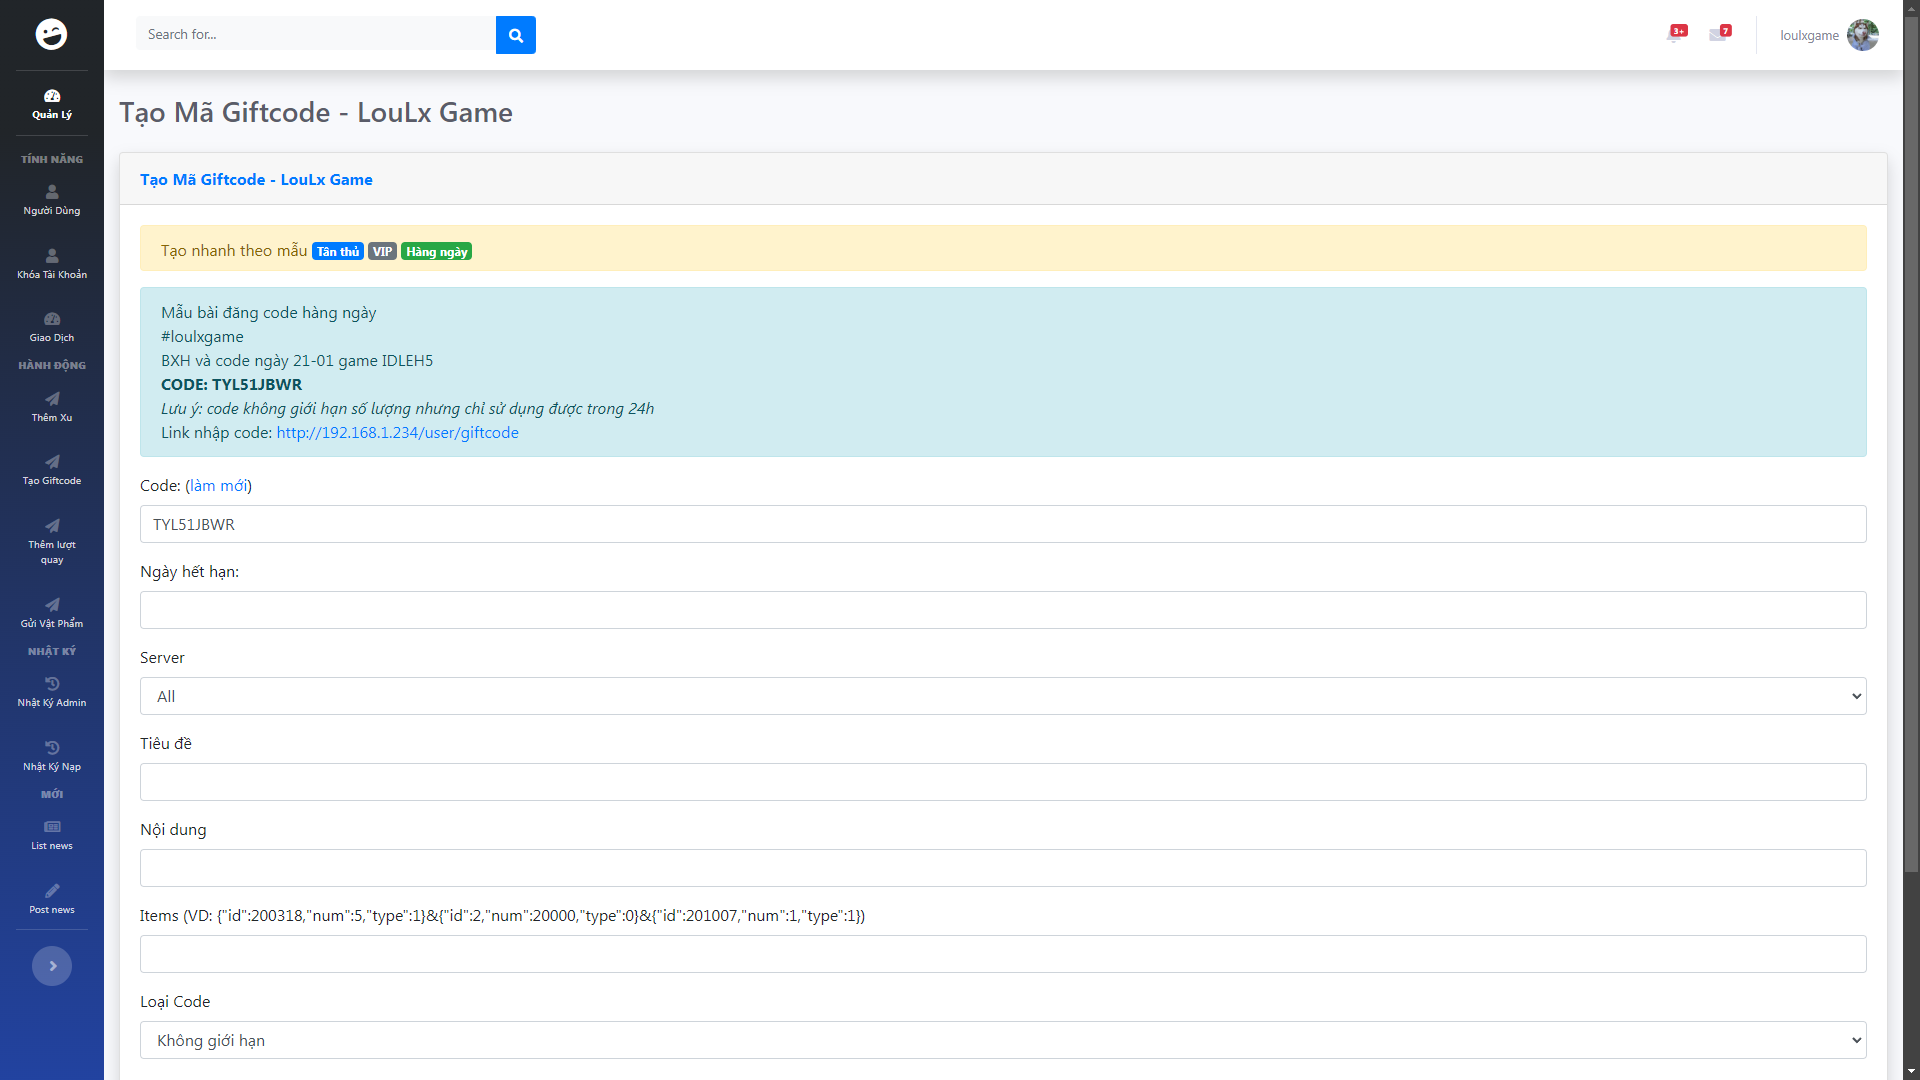1920x1080 pixels.
Task: Open Loại Code dropdown Không giới hạn
Action: click(1002, 1040)
